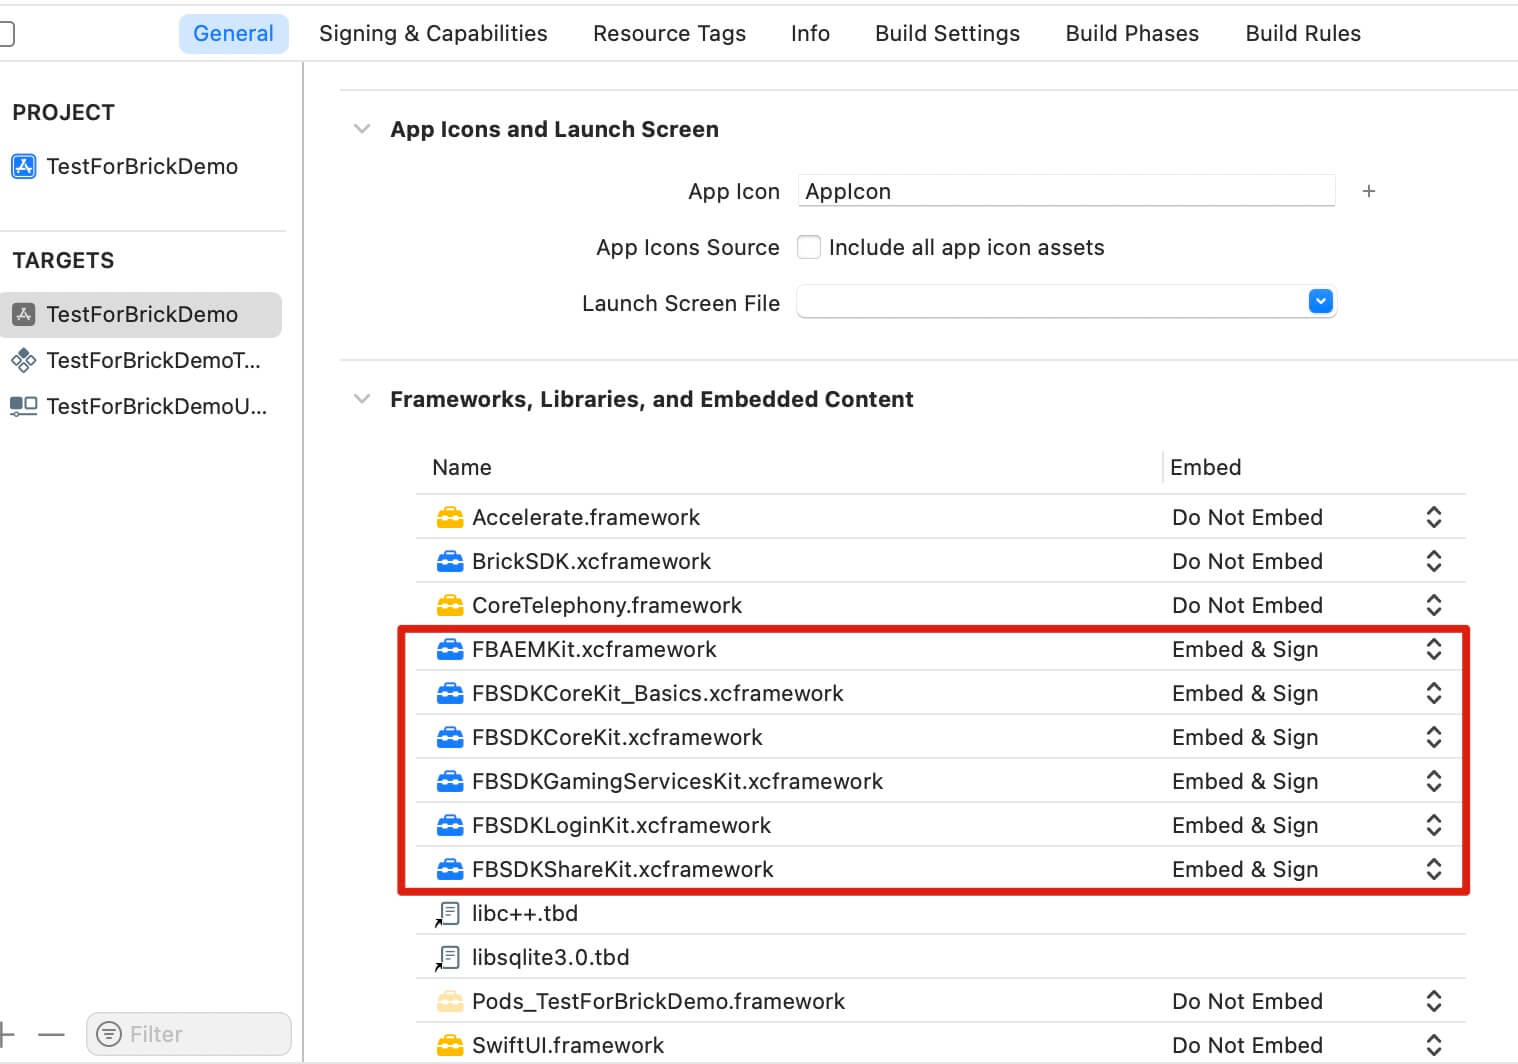1518x1064 pixels.
Task: Go to the Build Phases tab
Action: (1132, 33)
